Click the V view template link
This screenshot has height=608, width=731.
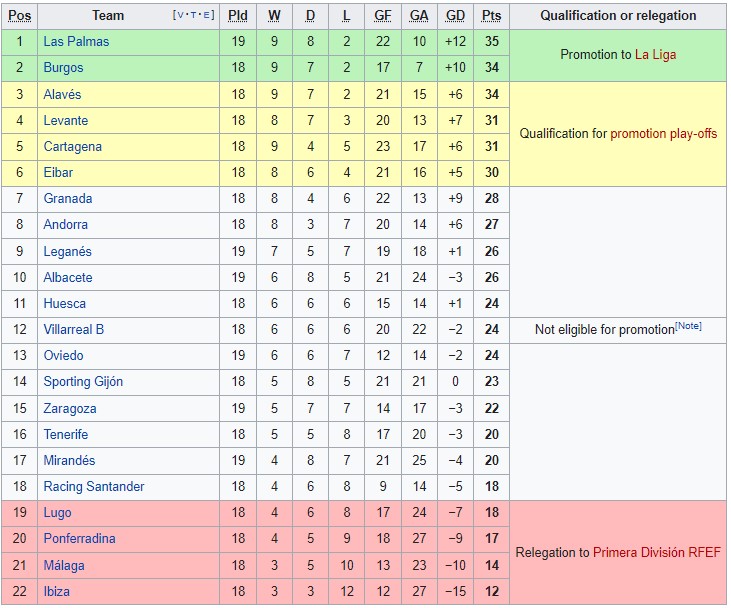pyautogui.click(x=181, y=15)
